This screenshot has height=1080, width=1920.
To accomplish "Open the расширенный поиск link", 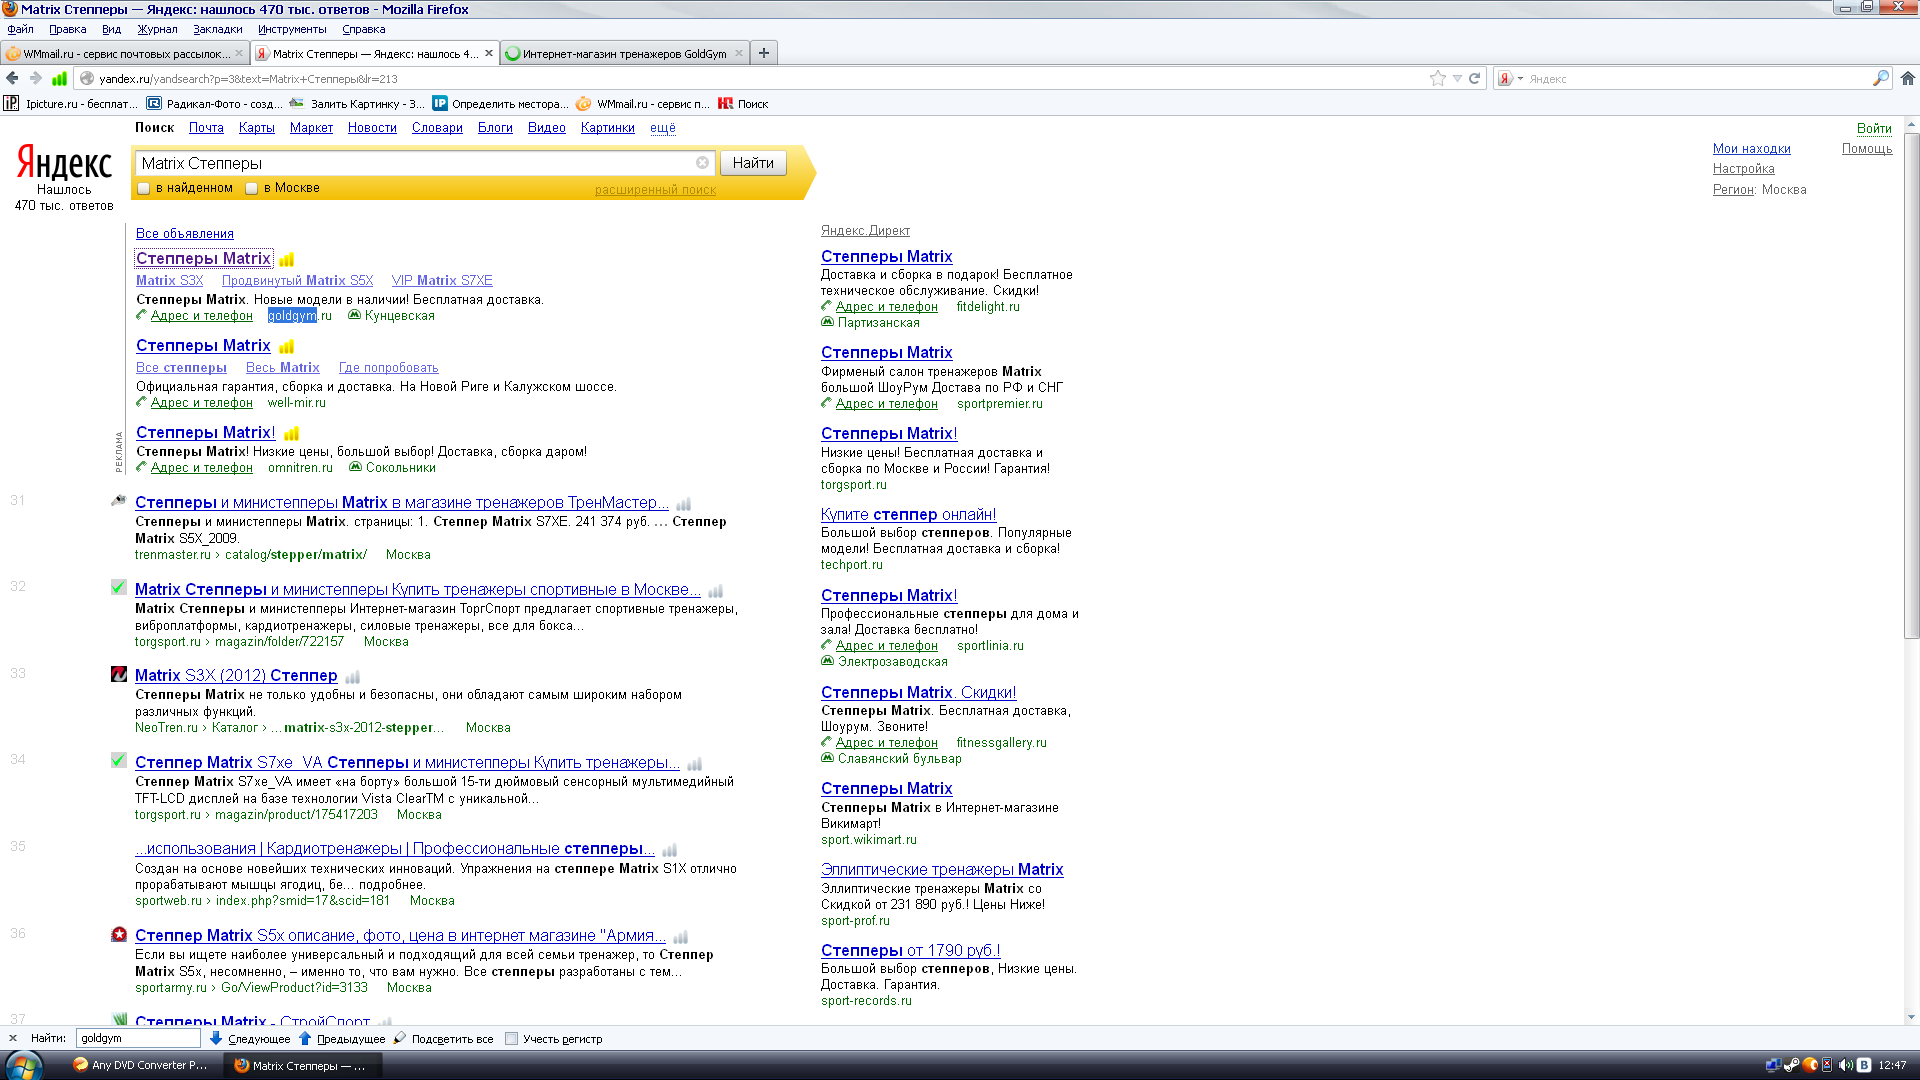I will (x=655, y=190).
